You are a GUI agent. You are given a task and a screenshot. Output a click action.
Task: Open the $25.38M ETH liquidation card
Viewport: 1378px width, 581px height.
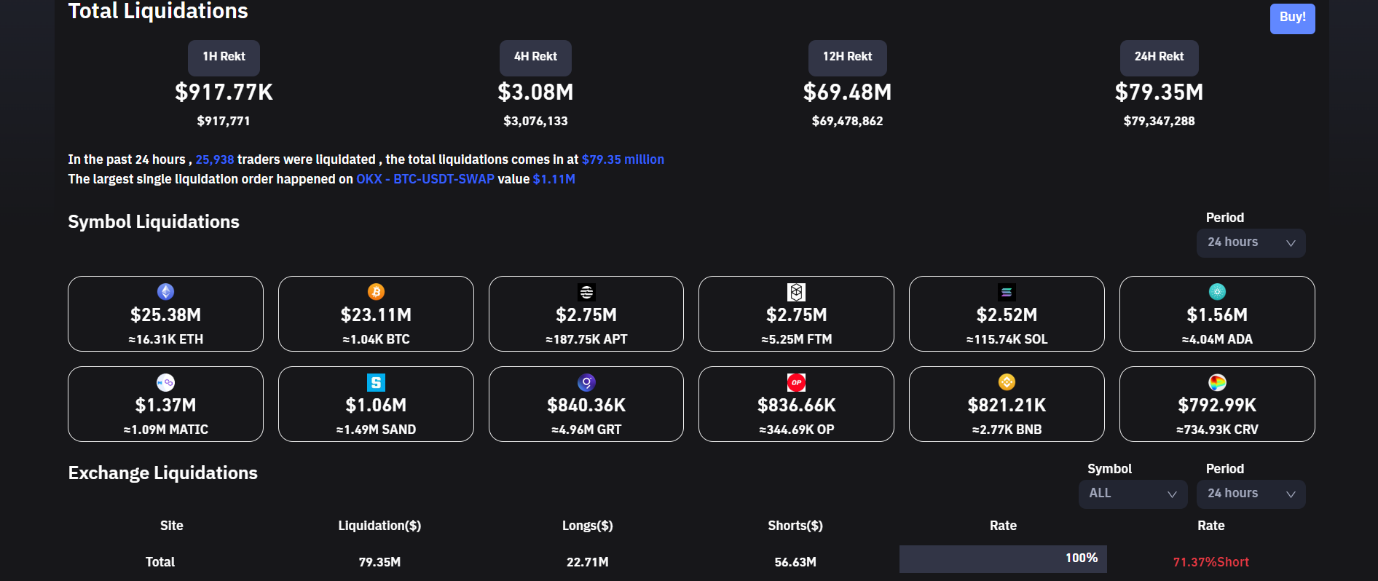pos(166,314)
